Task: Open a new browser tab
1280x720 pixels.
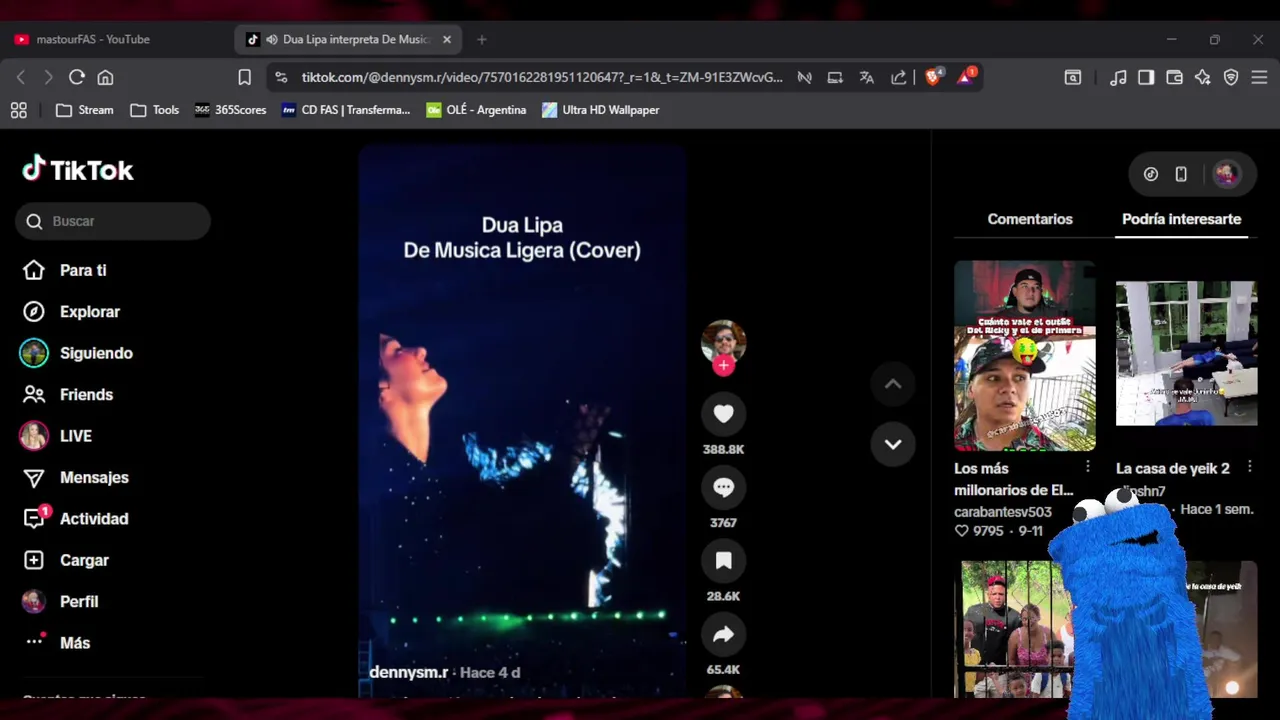Action: click(x=482, y=39)
